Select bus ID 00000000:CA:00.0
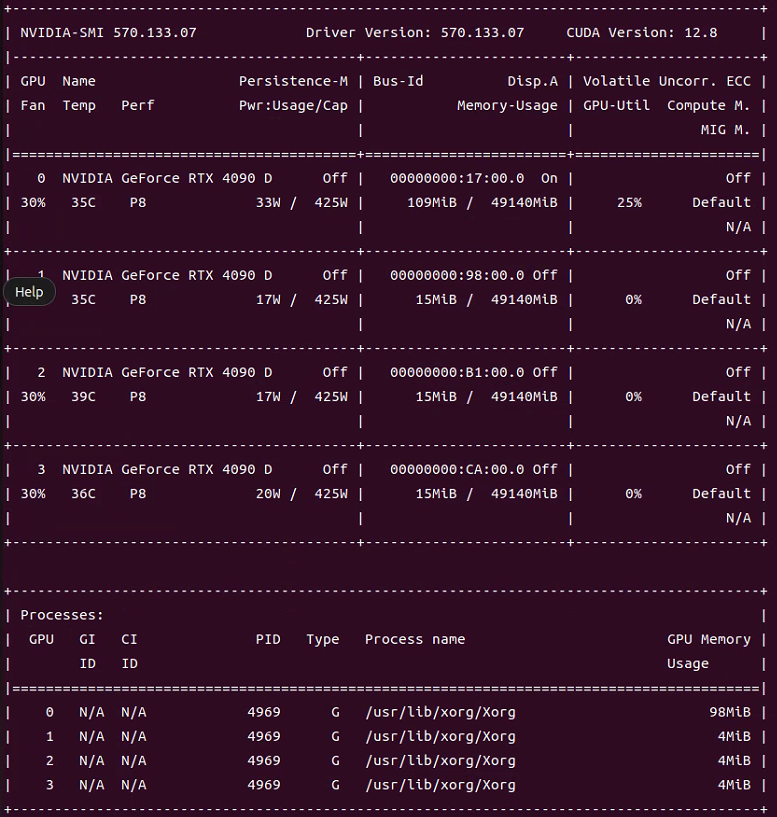 457,469
